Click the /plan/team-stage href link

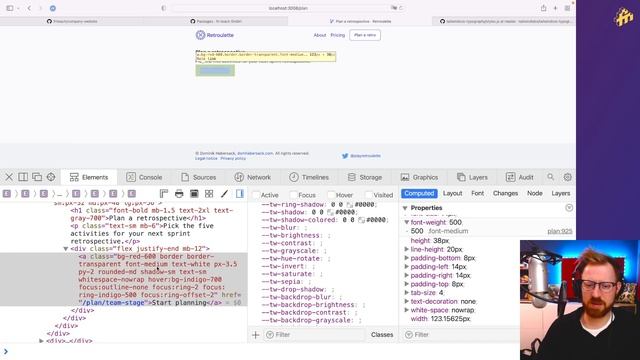[113, 303]
